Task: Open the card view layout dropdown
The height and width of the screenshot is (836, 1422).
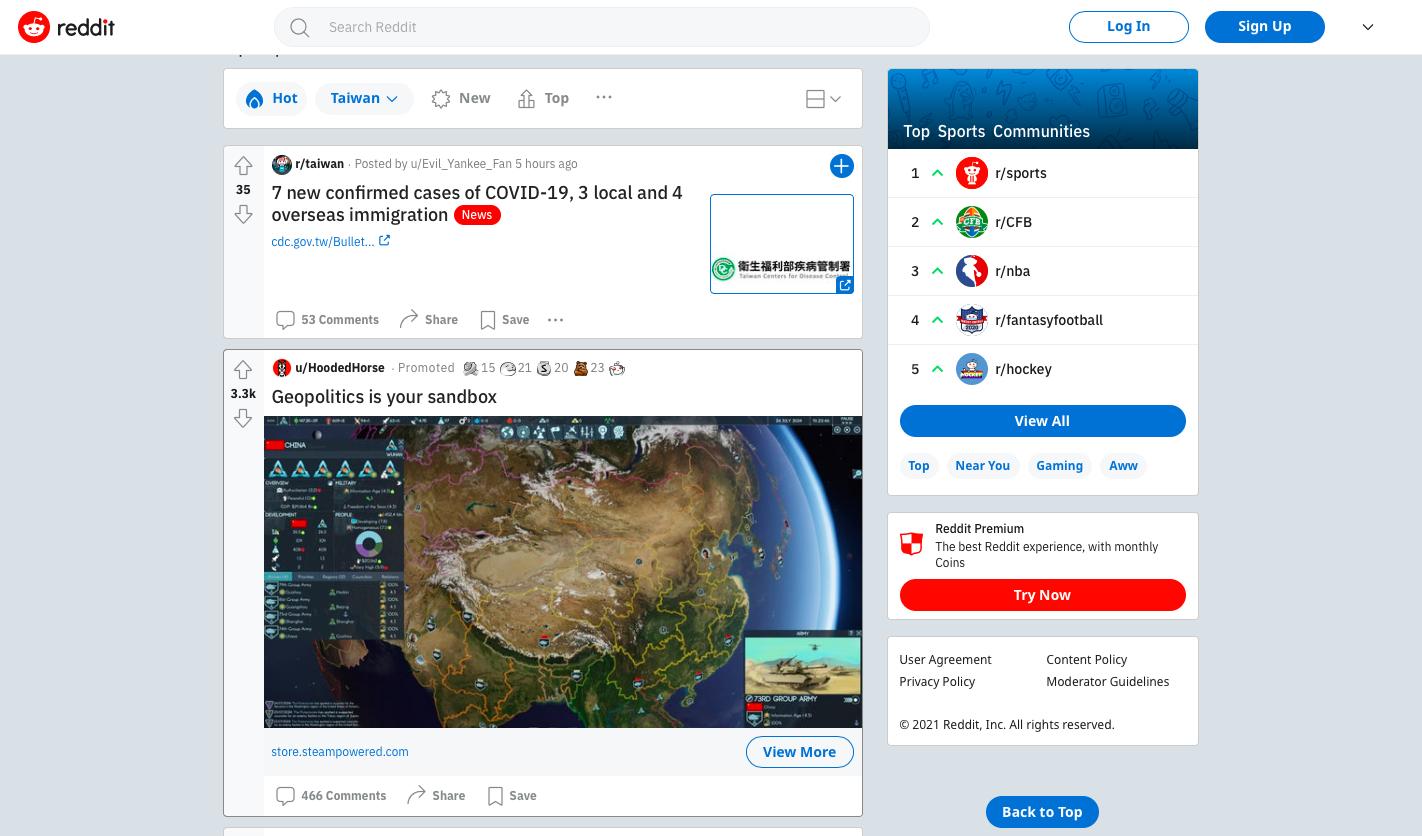Action: pyautogui.click(x=823, y=99)
